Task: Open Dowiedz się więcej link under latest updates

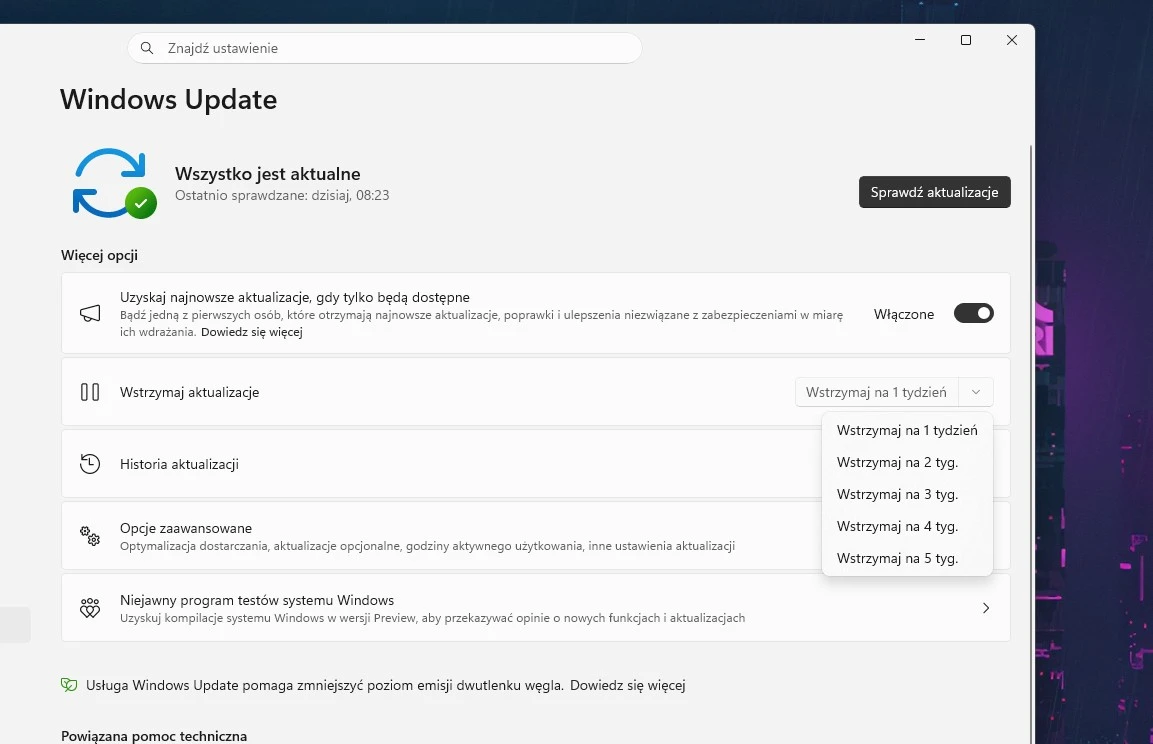Action: coord(251,332)
